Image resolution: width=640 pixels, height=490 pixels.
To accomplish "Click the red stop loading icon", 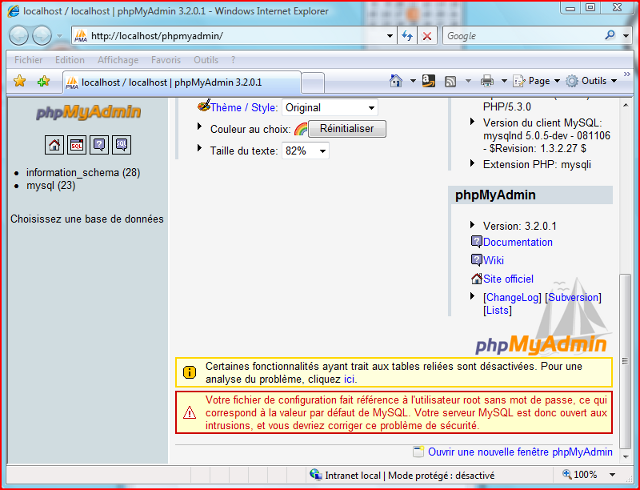I will (427, 36).
